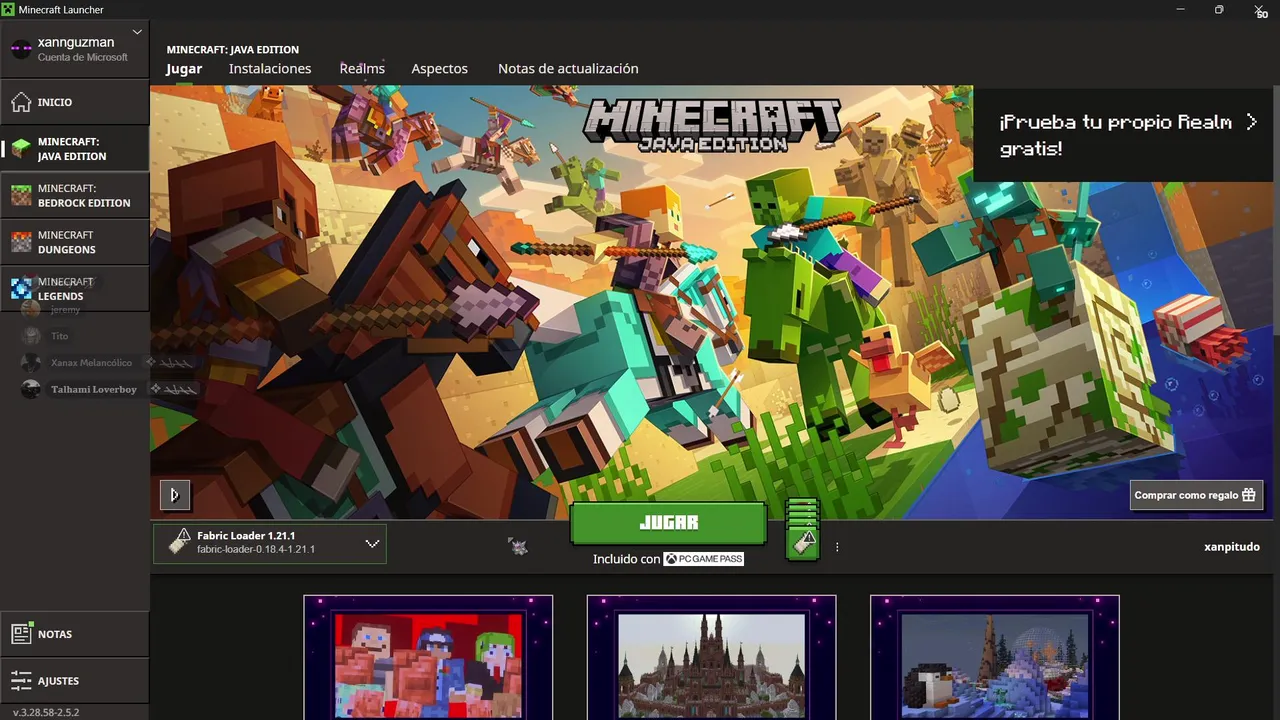The height and width of the screenshot is (720, 1280).
Task: Click the gift icon on Comprar como regalo
Action: pos(1248,495)
